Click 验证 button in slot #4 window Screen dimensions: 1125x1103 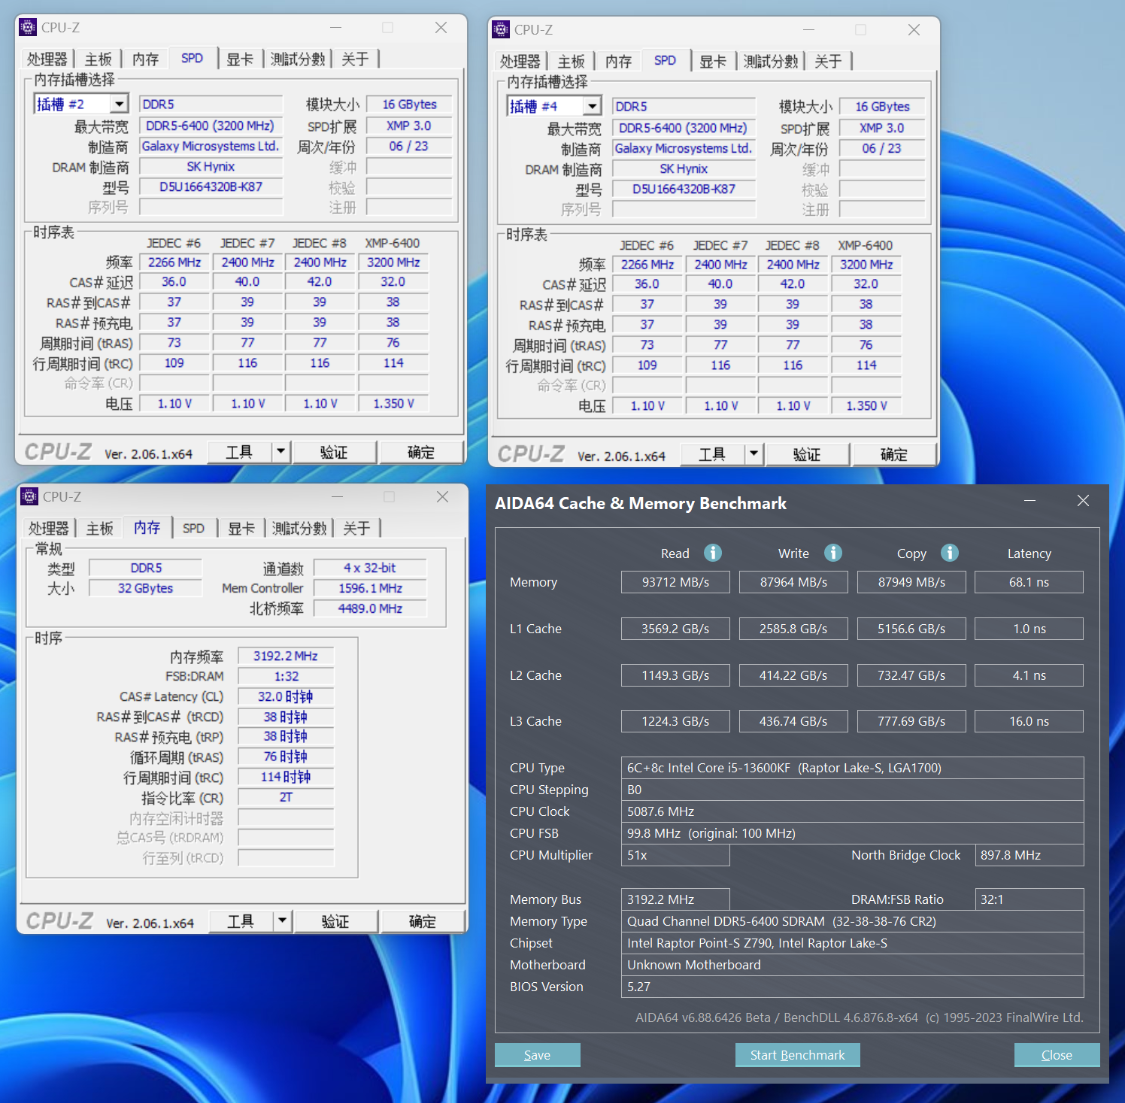(x=806, y=454)
